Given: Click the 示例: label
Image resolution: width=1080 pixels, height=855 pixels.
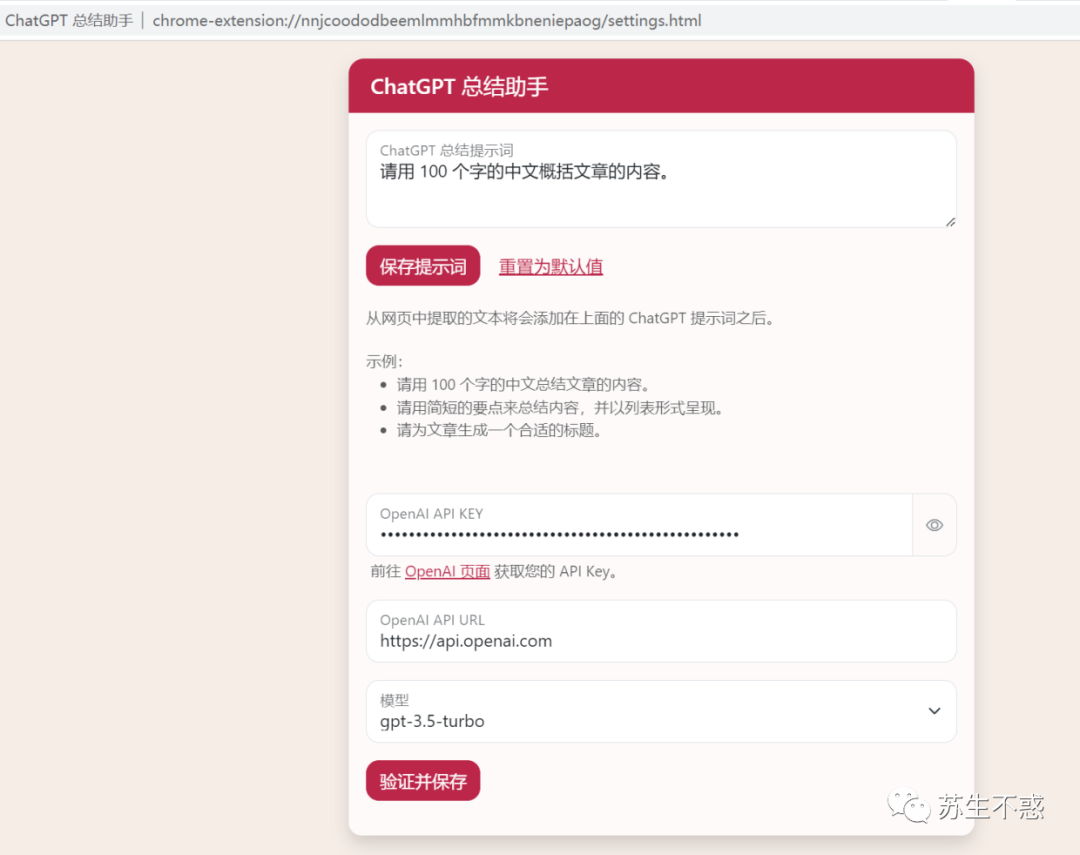Looking at the screenshot, I should pyautogui.click(x=384, y=361).
